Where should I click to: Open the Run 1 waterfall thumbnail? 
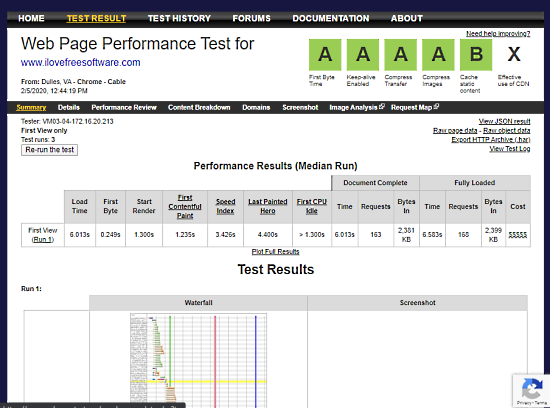(198, 360)
